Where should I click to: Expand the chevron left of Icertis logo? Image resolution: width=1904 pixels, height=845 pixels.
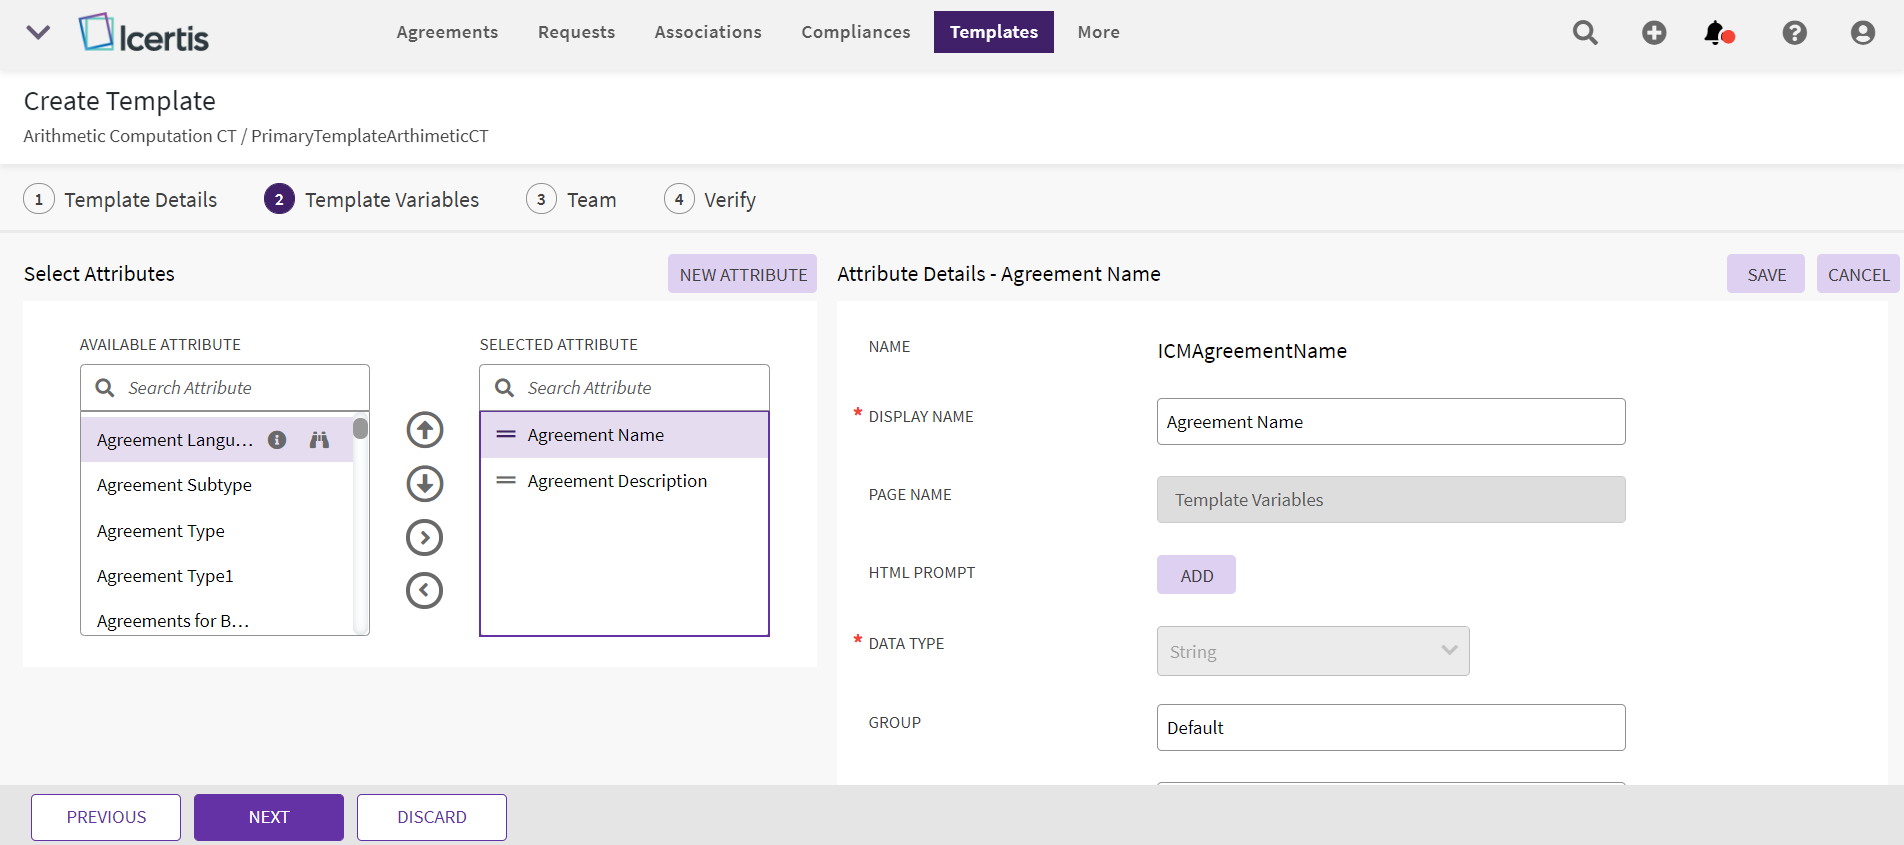point(38,32)
